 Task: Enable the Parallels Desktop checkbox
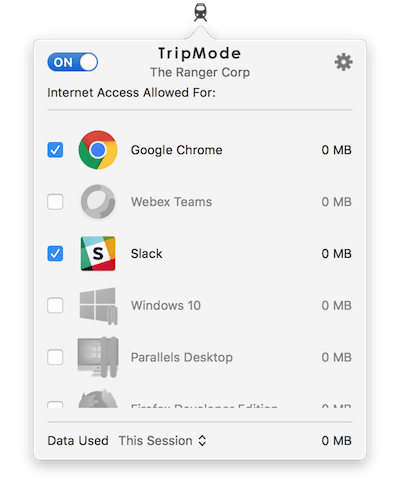(55, 357)
